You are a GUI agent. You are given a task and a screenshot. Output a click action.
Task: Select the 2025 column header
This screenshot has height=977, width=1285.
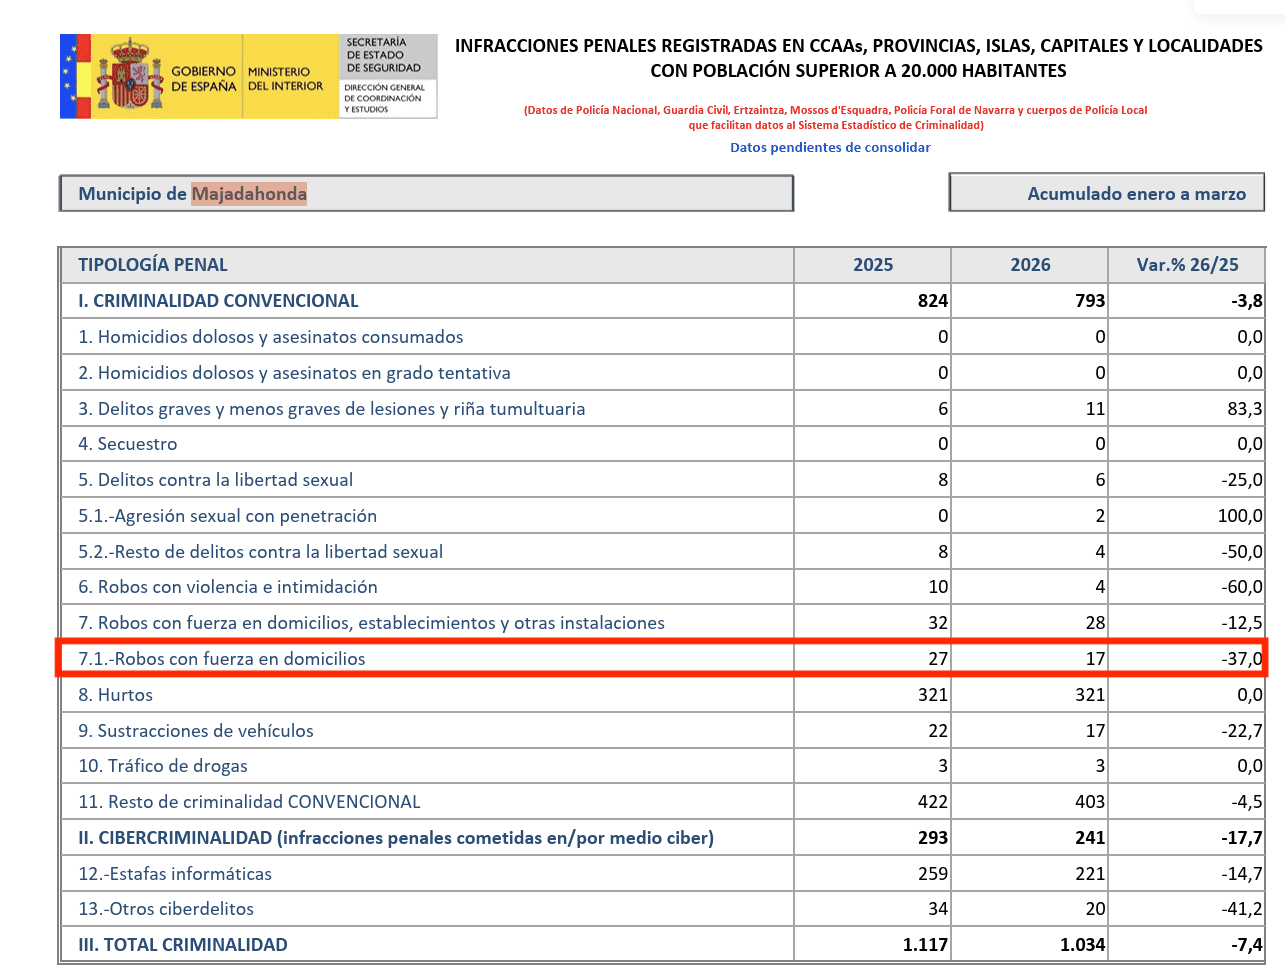coord(872,265)
